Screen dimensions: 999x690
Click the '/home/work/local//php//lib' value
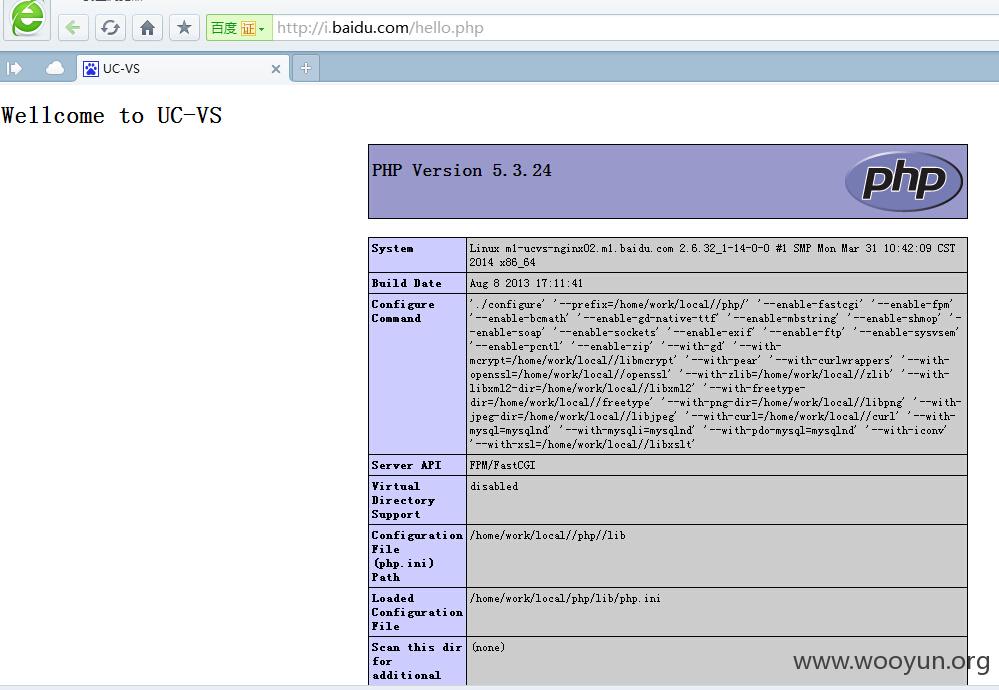click(x=548, y=535)
